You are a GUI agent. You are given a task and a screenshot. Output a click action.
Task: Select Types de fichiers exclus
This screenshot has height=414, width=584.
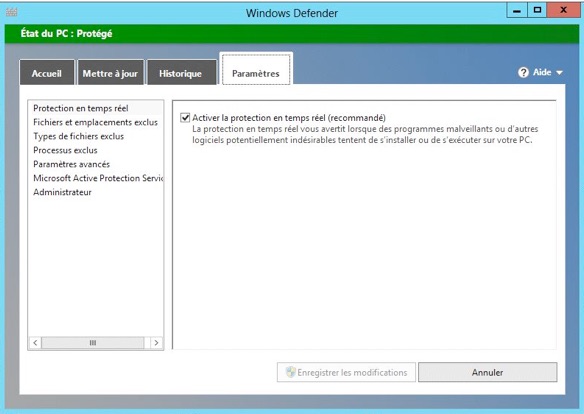[95, 136]
